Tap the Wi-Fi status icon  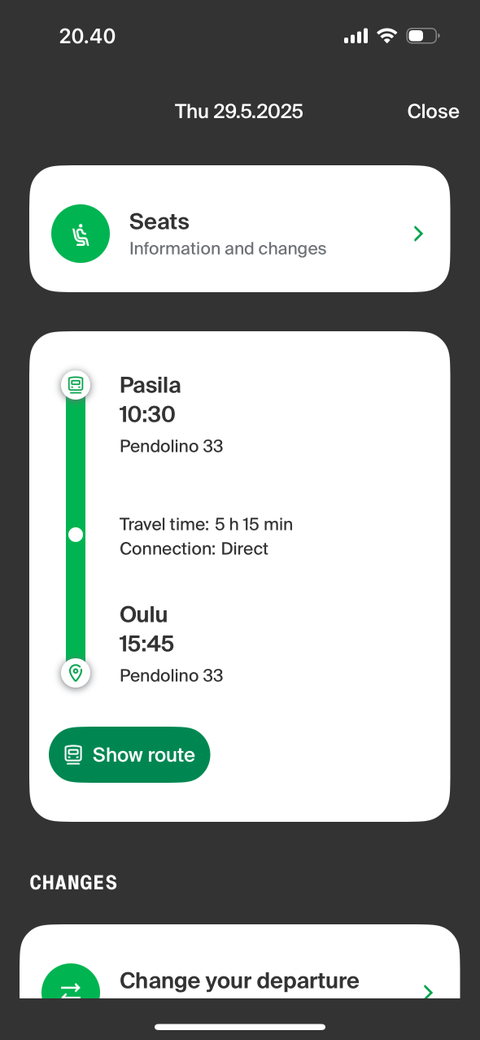point(386,36)
